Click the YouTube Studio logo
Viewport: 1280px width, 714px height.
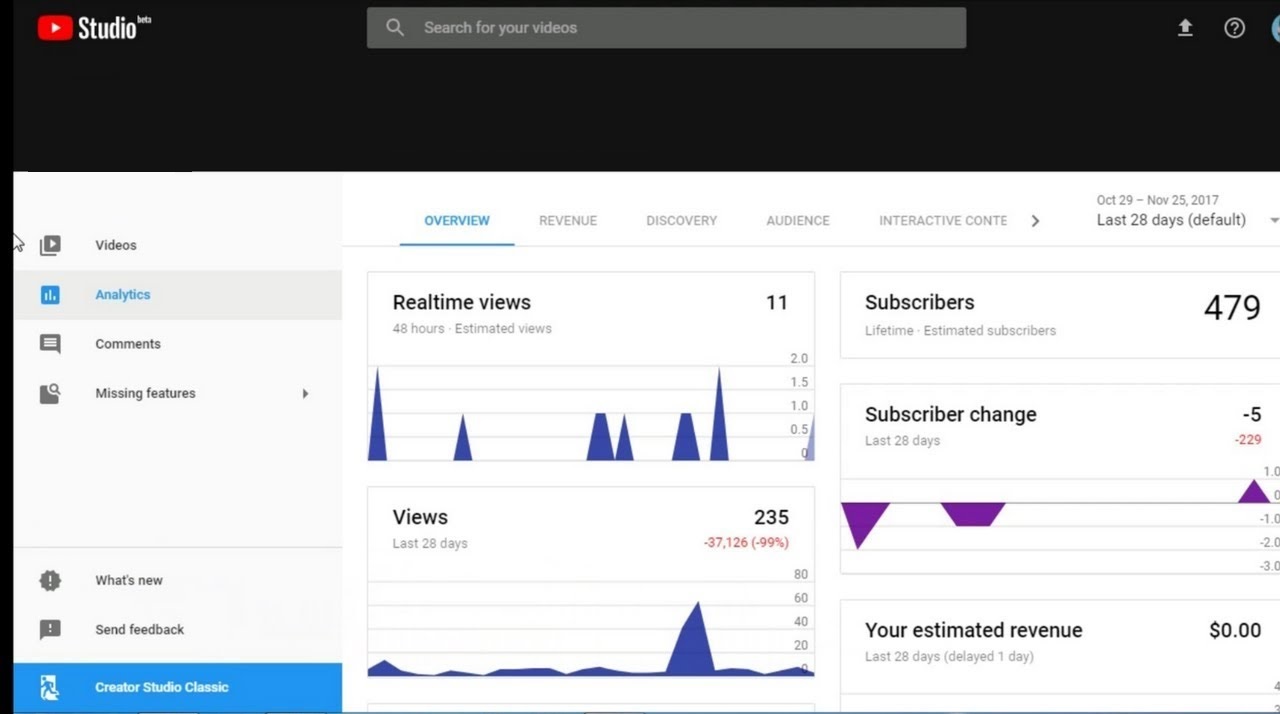click(x=94, y=28)
